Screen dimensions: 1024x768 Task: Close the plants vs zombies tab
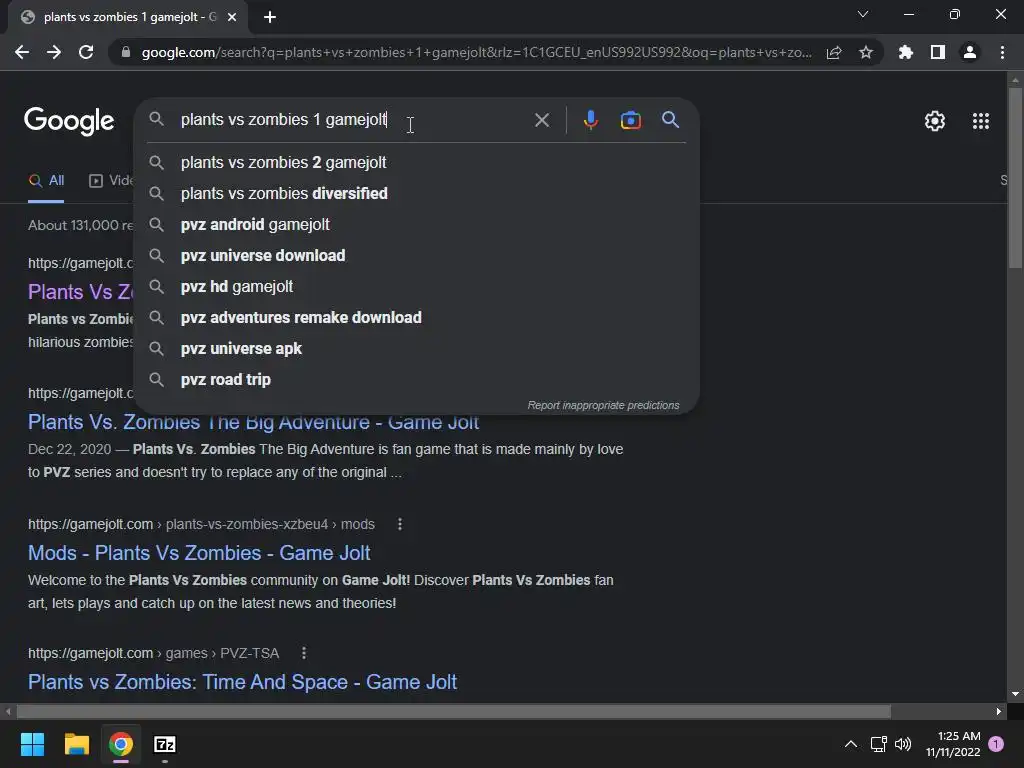pos(232,17)
